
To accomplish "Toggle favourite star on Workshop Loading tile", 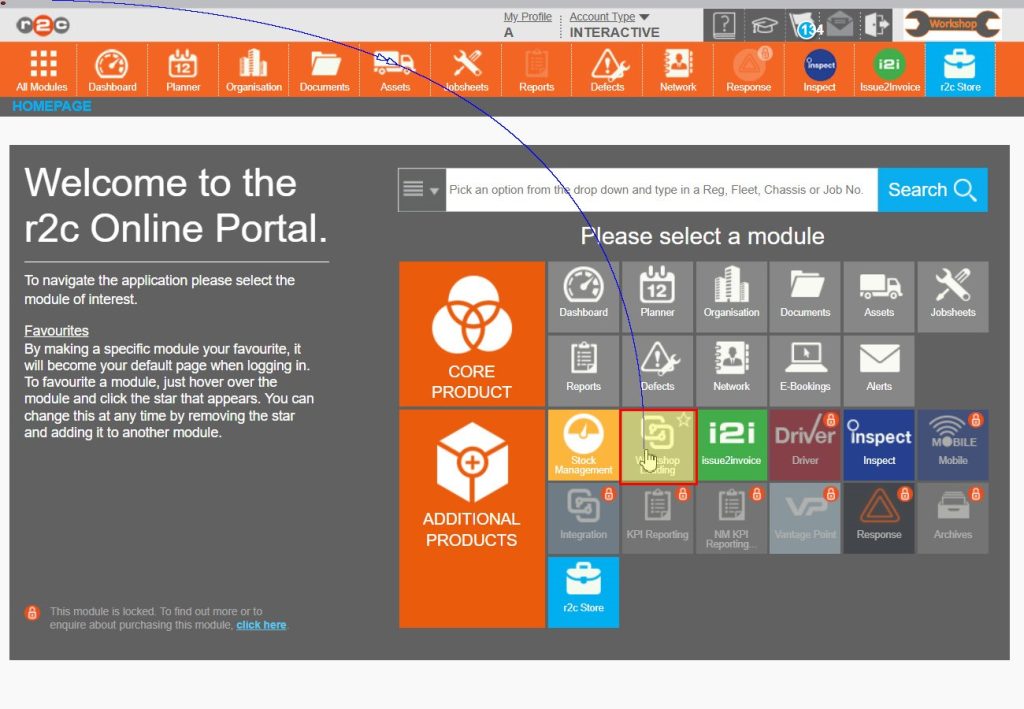I will click(x=683, y=421).
